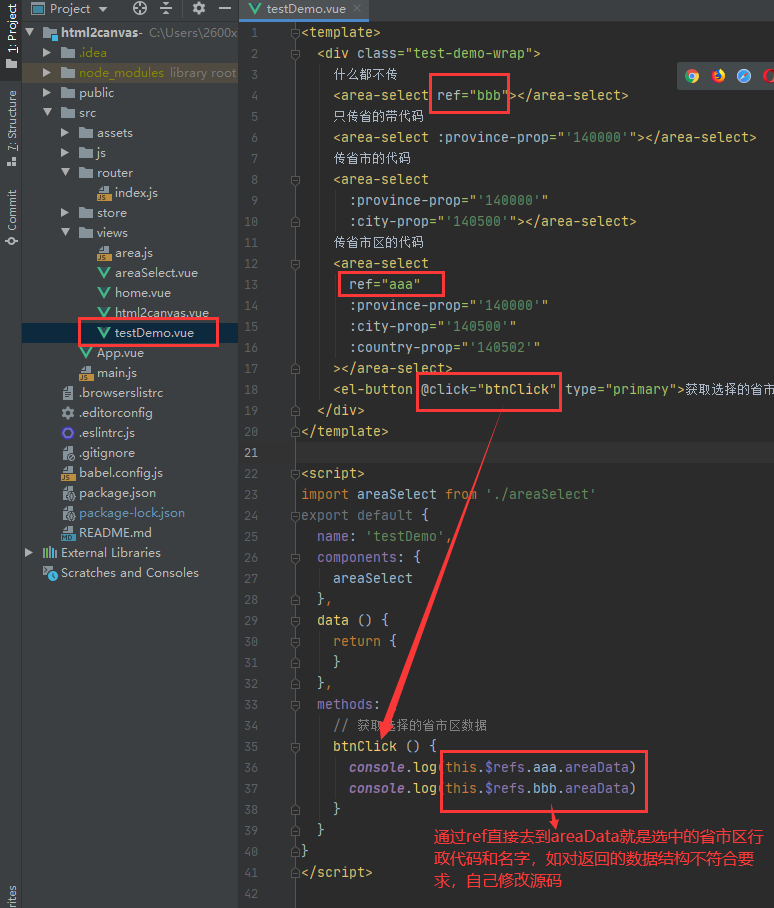Viewport: 774px width, 908px height.
Task: Select babel.config.js file
Action: pos(120,473)
